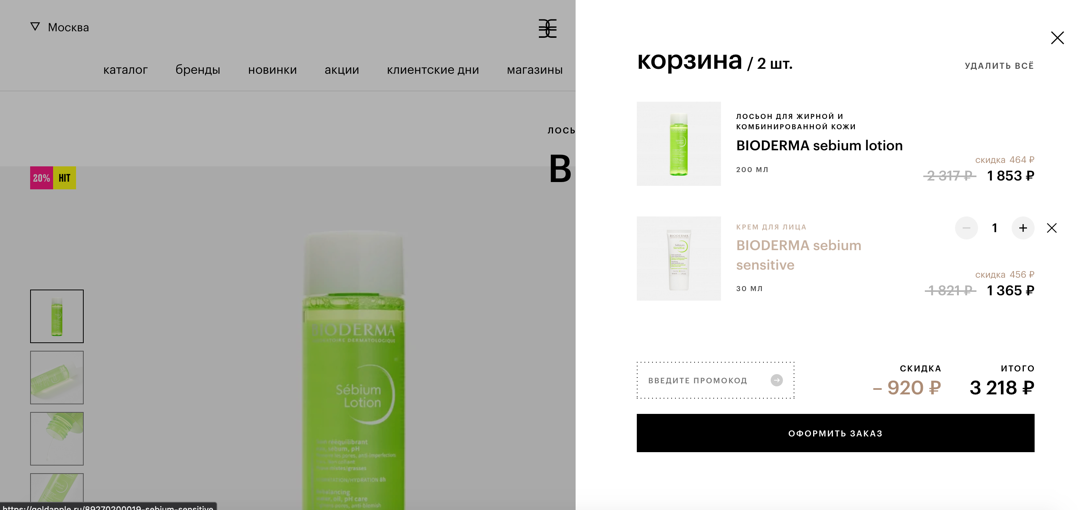Click the Gold Apple logo icon

coord(547,28)
